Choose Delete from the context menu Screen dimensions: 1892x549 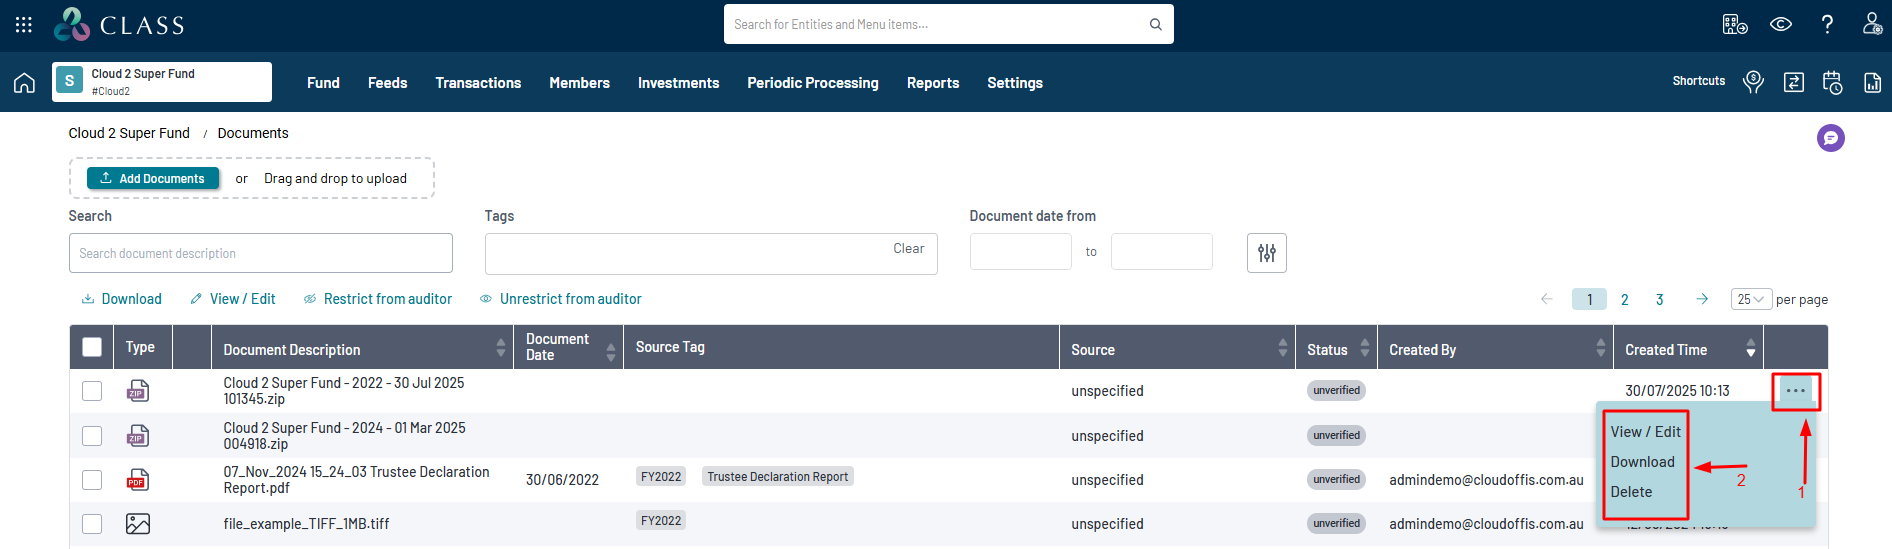(1631, 492)
